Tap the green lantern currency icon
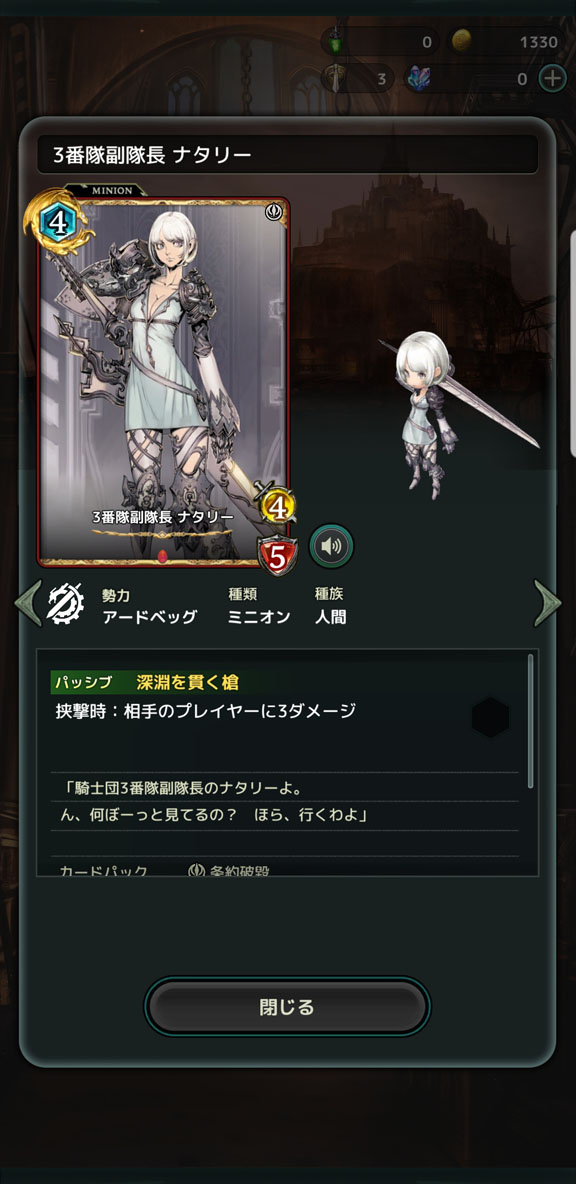 click(x=337, y=42)
